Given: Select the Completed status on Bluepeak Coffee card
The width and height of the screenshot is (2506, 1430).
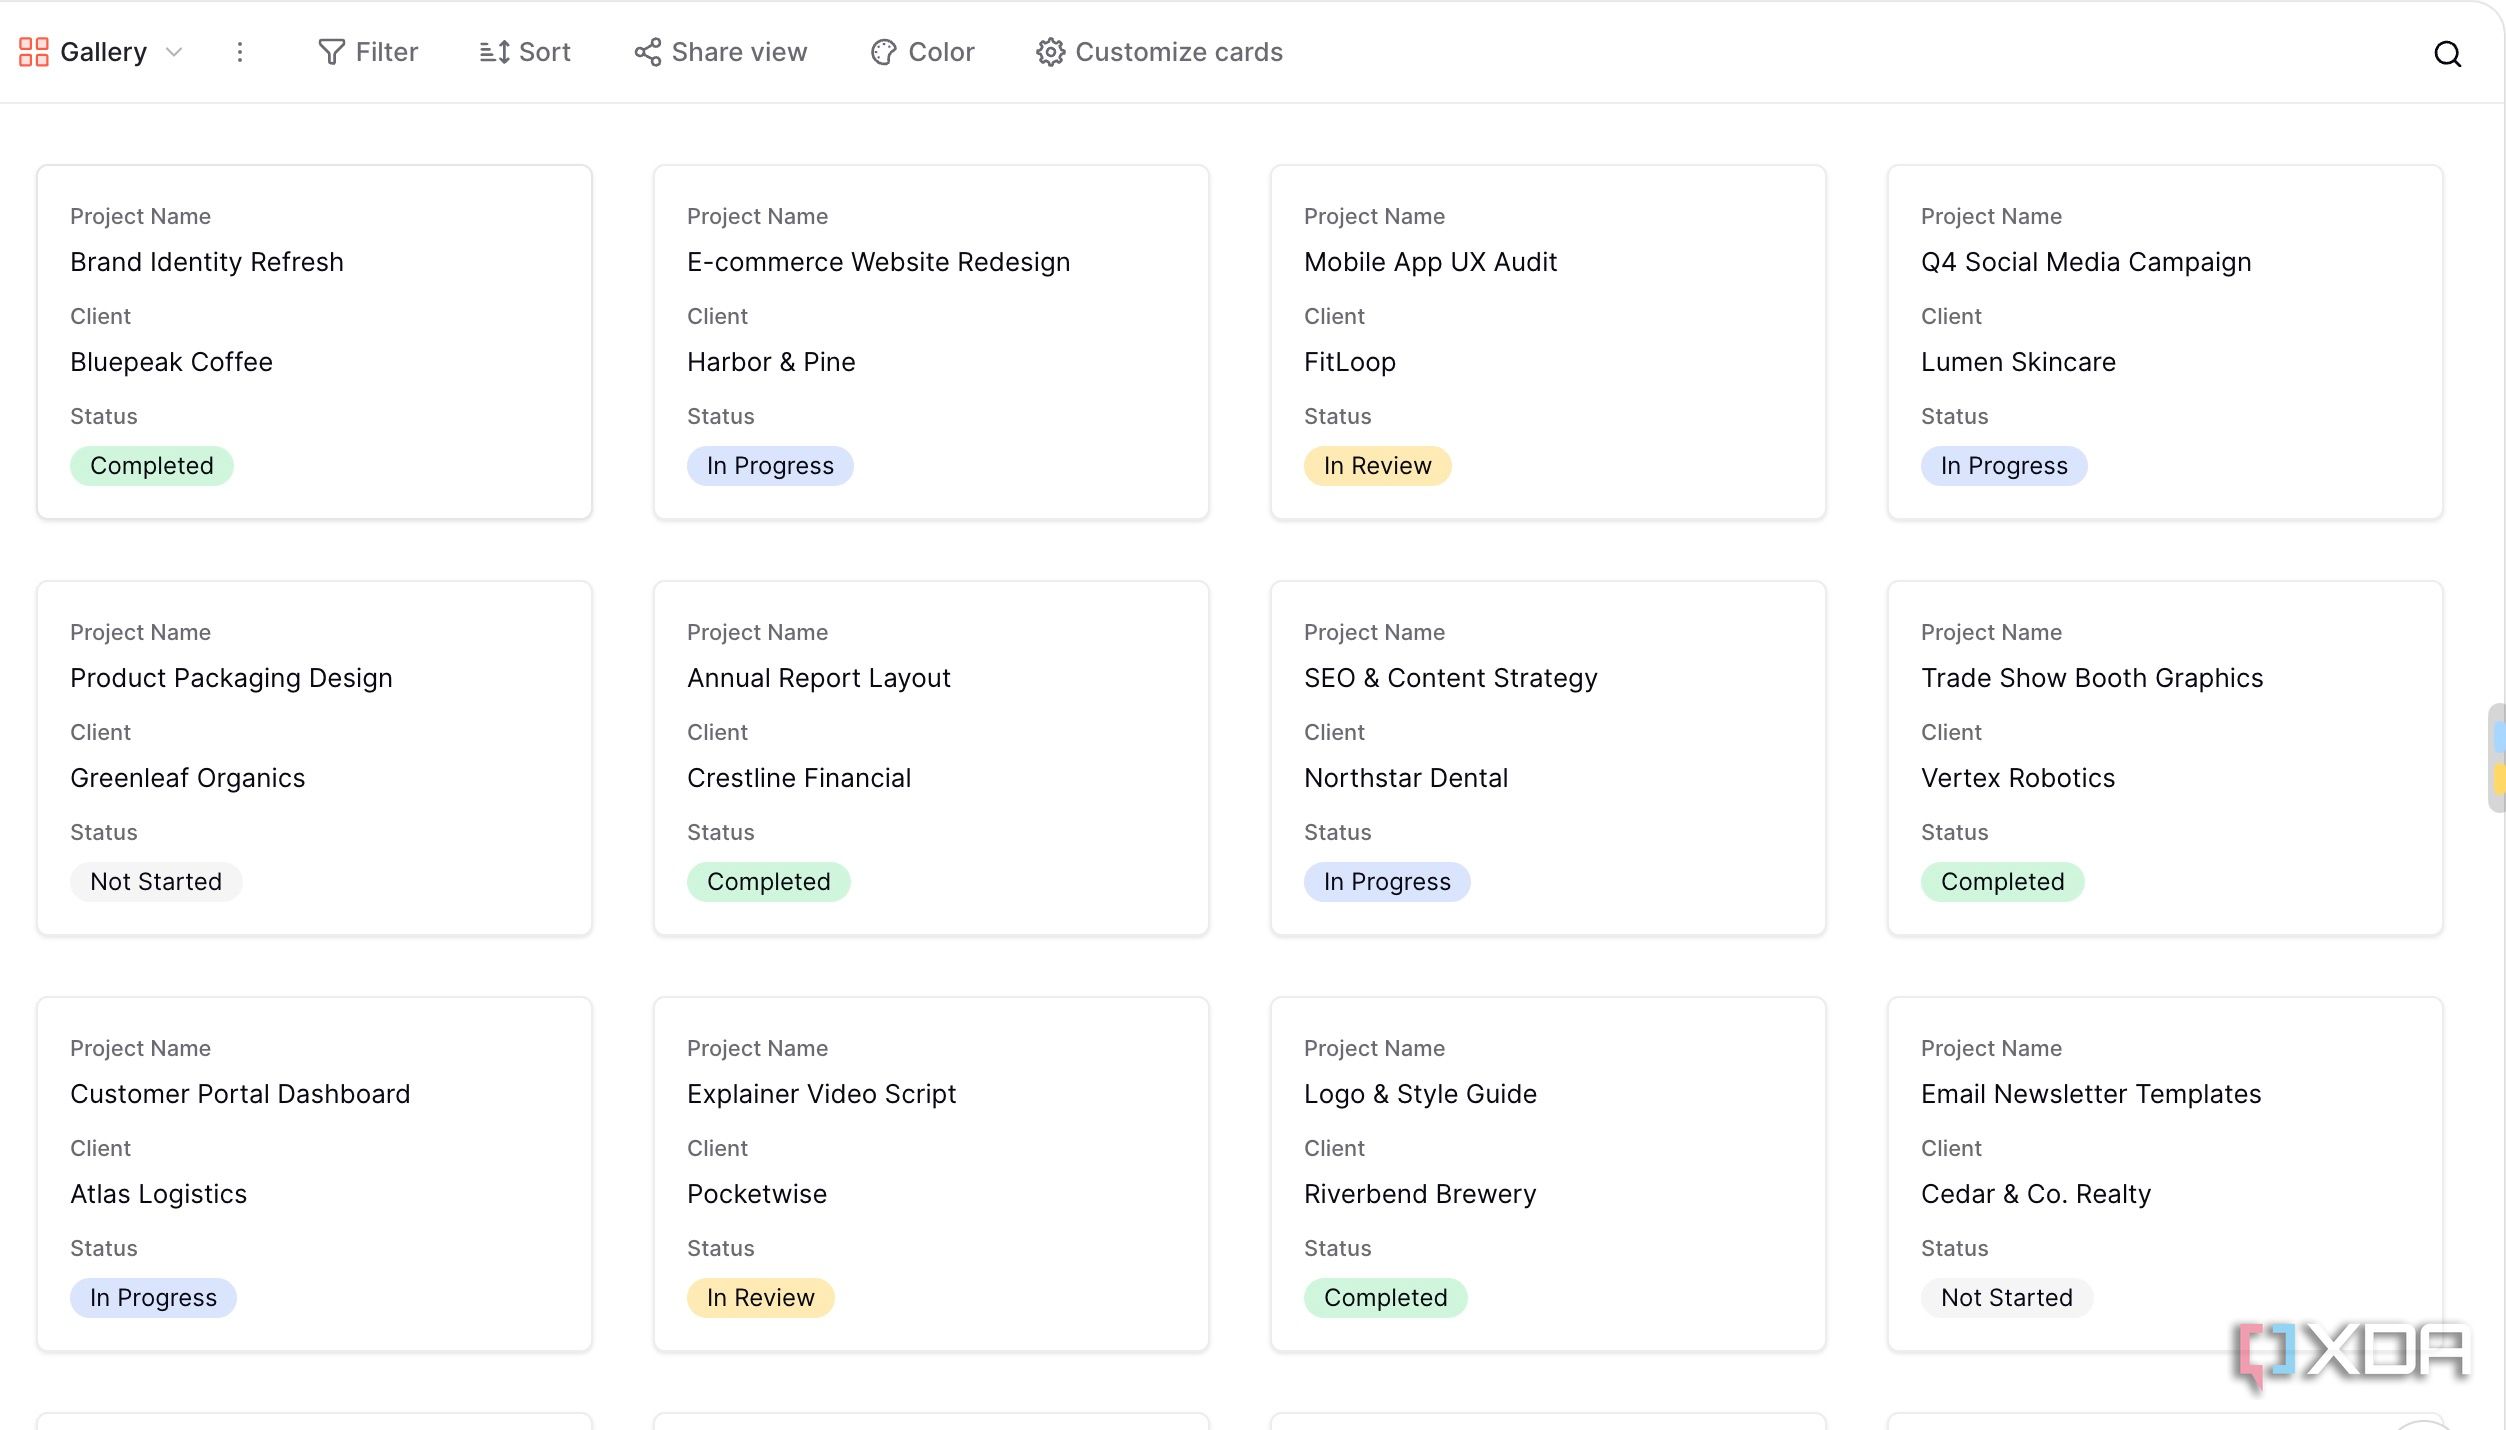Looking at the screenshot, I should (152, 466).
